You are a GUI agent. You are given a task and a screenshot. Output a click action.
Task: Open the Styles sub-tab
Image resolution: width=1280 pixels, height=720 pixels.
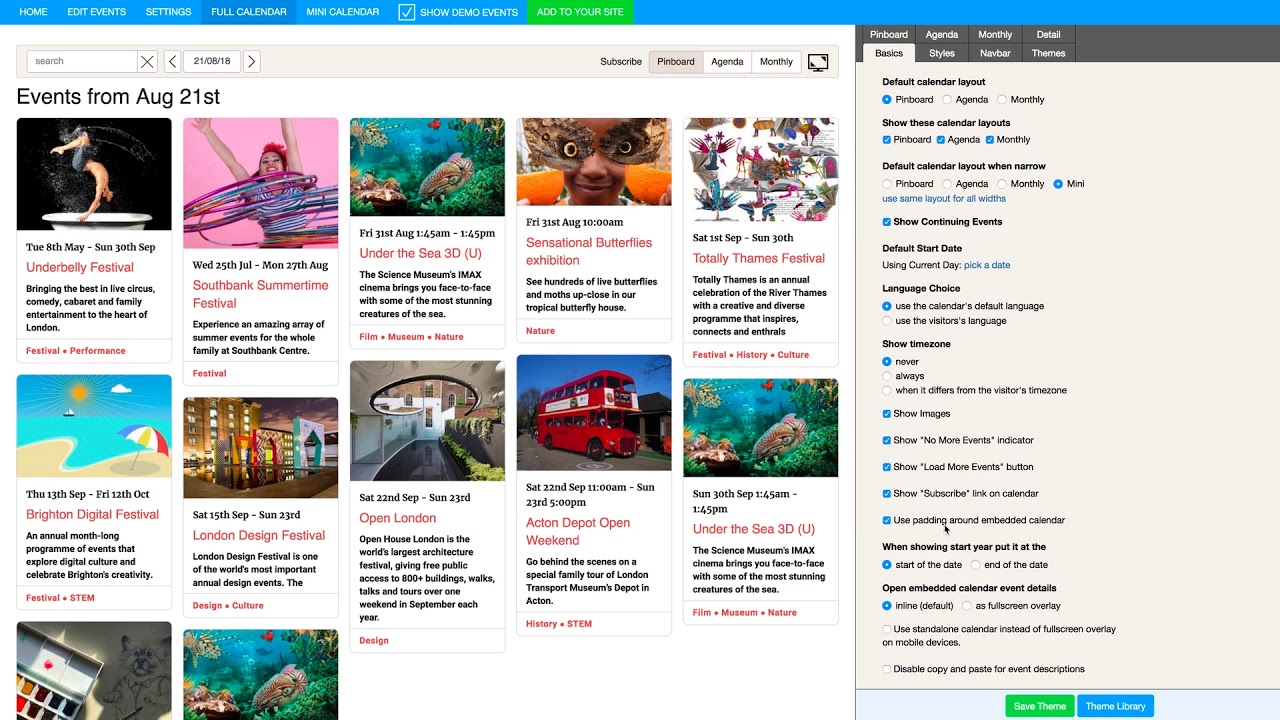pos(942,53)
